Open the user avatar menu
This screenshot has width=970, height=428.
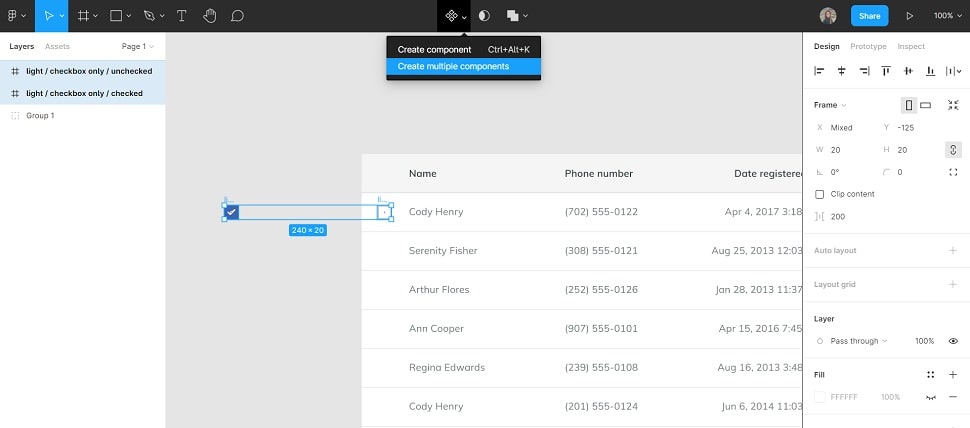[x=828, y=16]
